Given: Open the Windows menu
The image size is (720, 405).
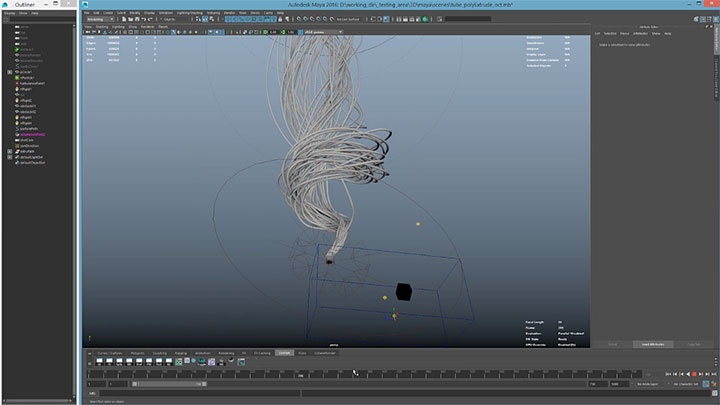Looking at the screenshot, I should 166,13.
